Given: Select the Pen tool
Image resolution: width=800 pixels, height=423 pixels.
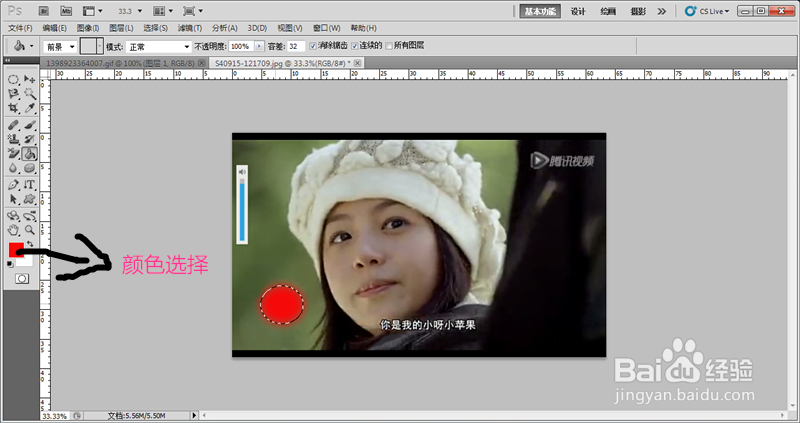Looking at the screenshot, I should (13, 185).
